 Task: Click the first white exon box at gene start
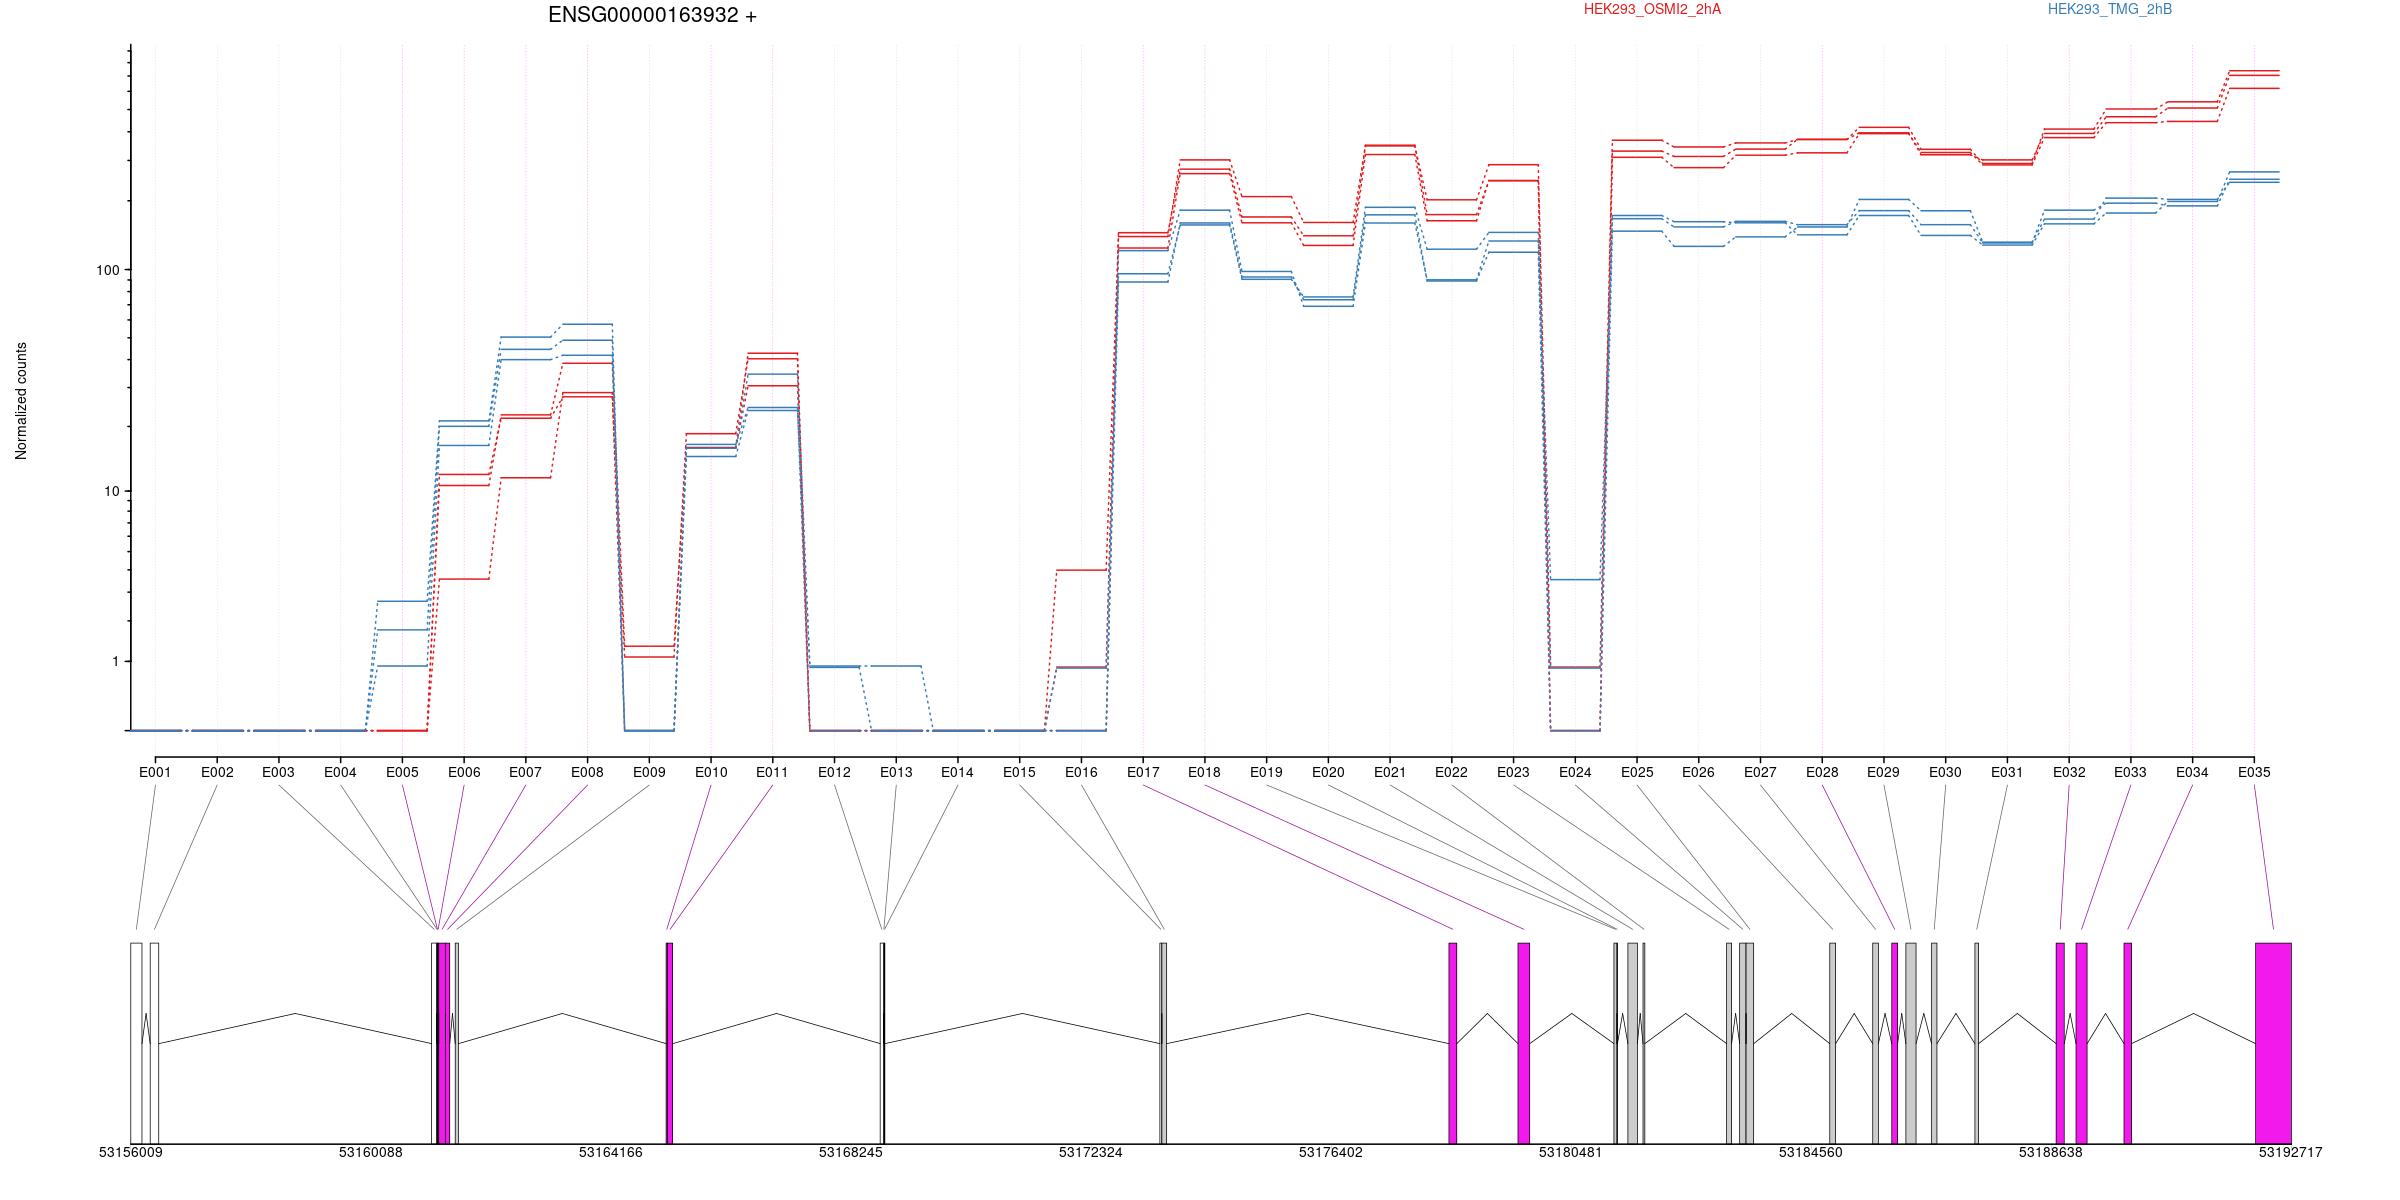(x=136, y=1043)
